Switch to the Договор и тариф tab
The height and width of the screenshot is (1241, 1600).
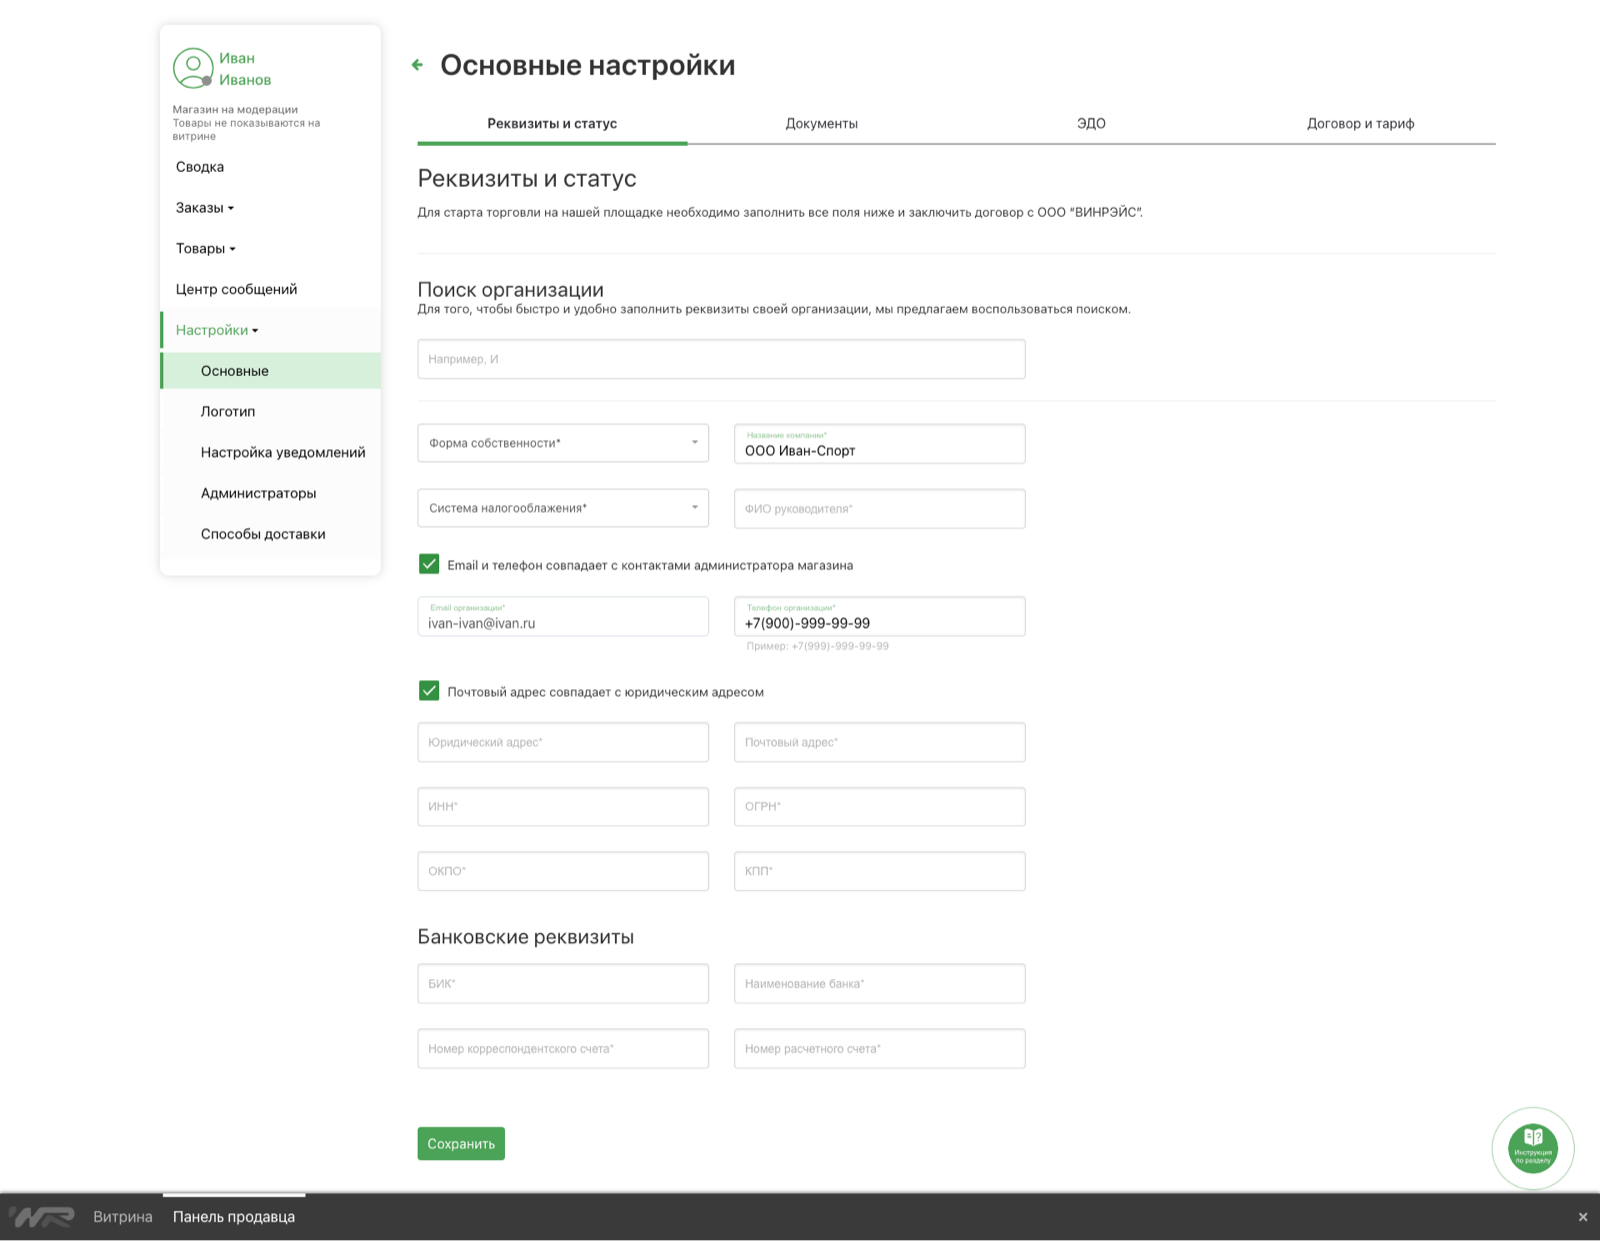point(1360,124)
